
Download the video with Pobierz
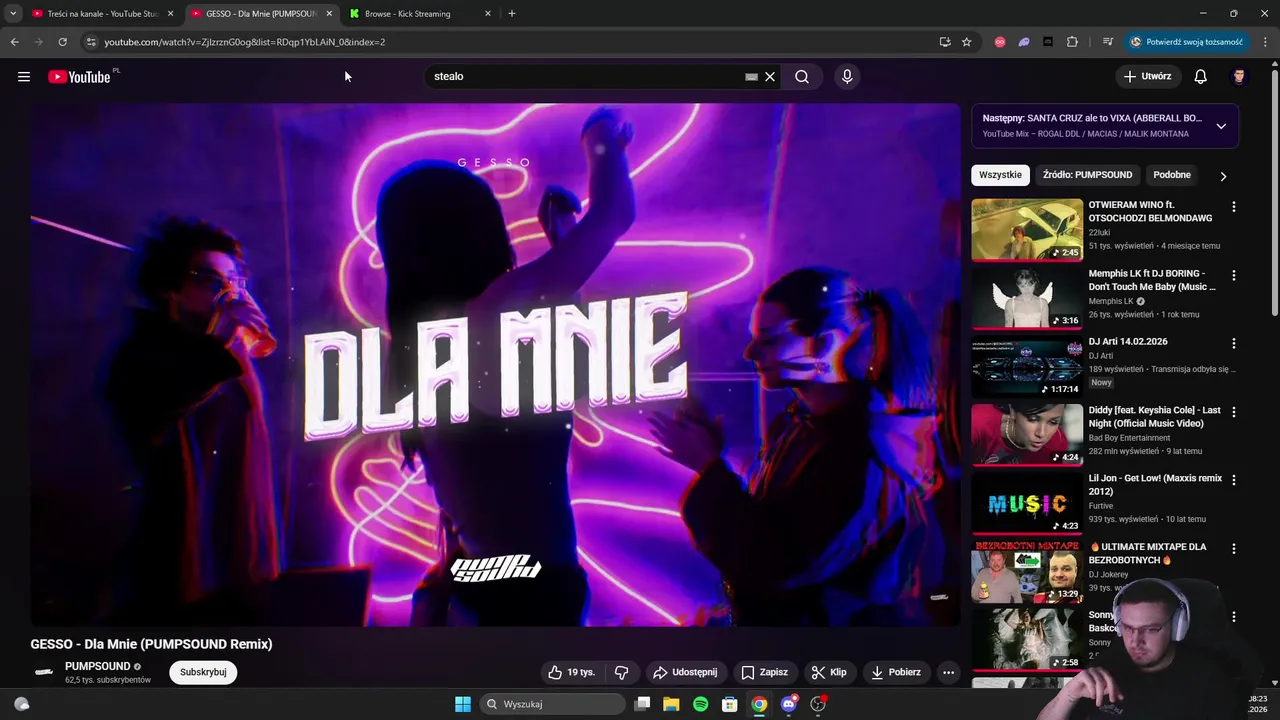[896, 672]
